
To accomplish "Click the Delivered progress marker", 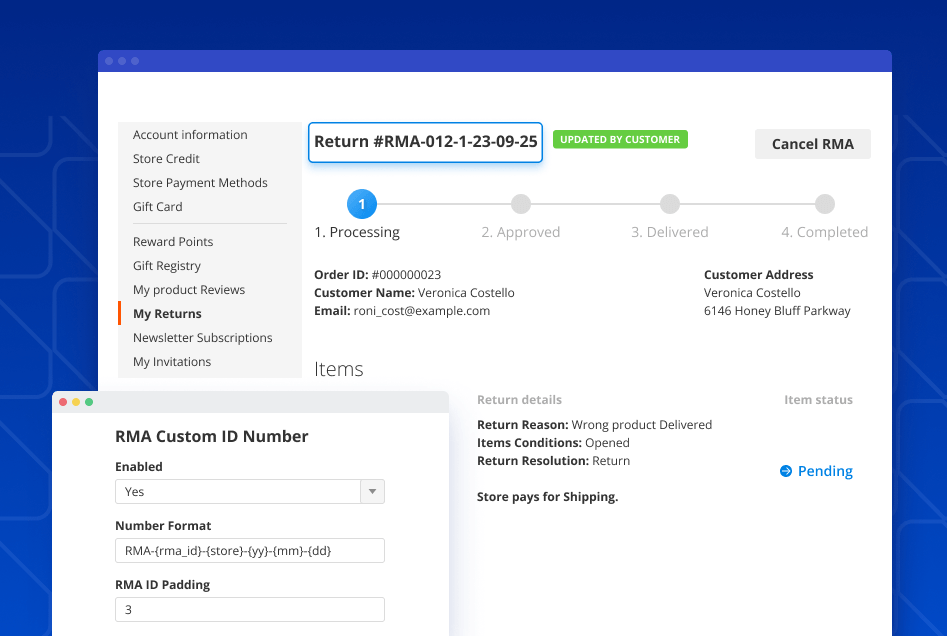I will click(x=670, y=204).
